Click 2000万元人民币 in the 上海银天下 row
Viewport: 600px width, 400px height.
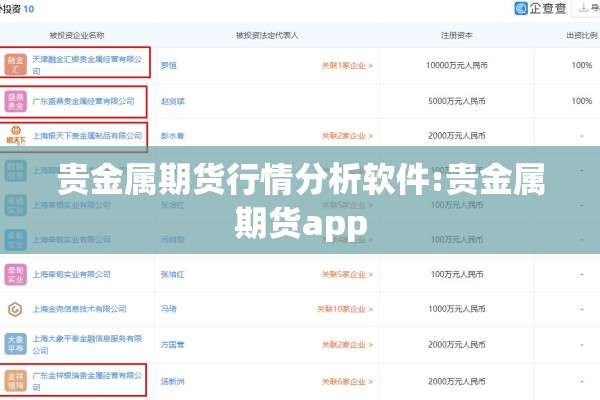457,136
